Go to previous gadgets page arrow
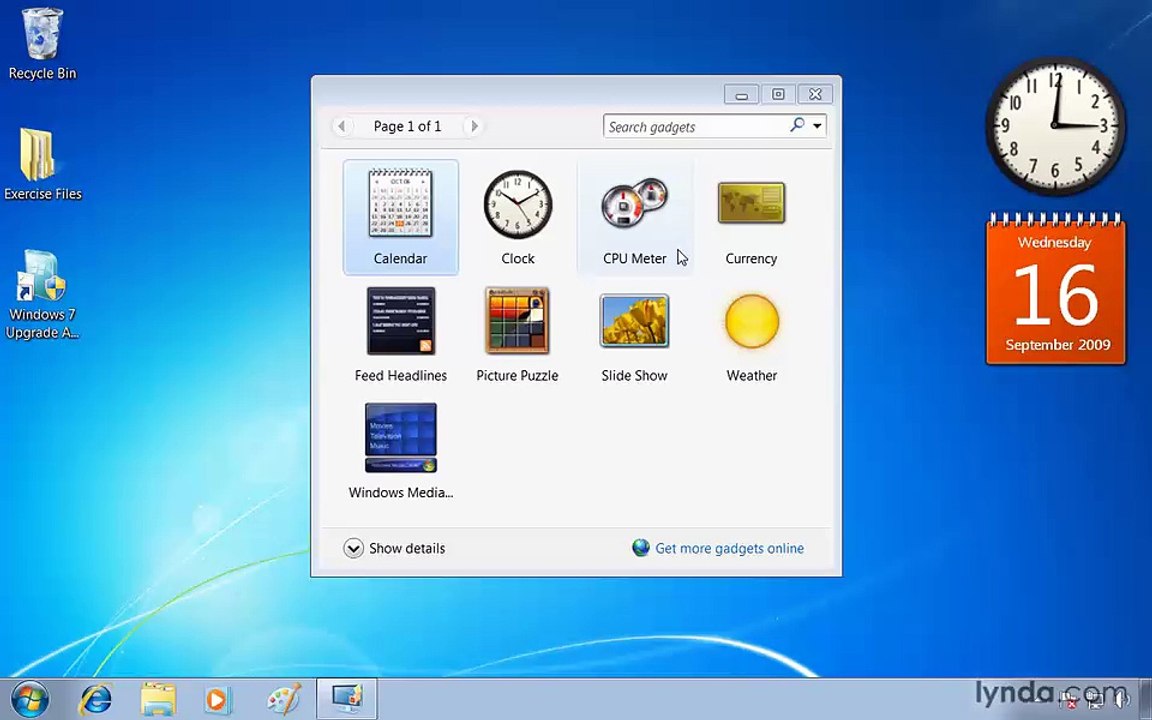Screen dimensions: 1152x720 tap(342, 126)
